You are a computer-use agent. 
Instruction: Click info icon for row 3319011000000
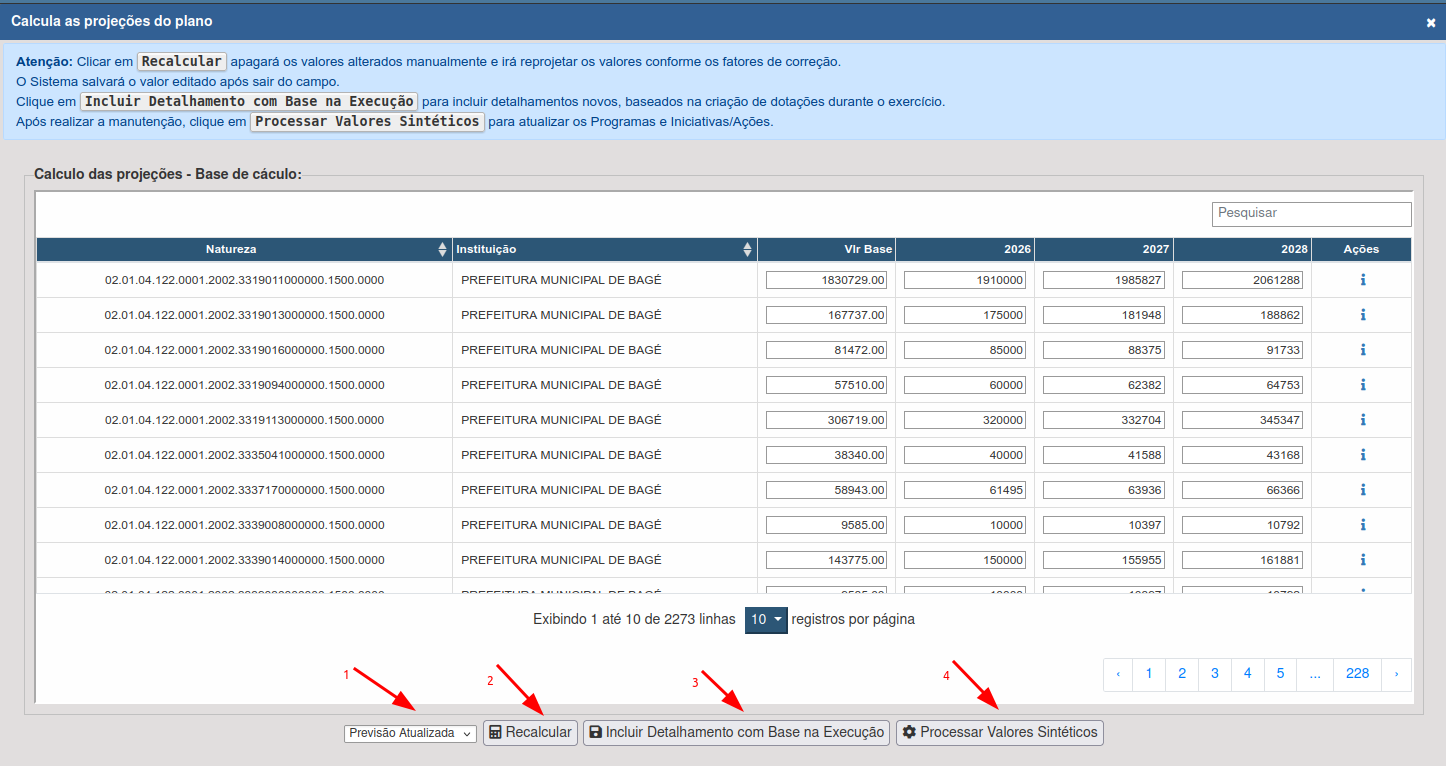click(x=1362, y=280)
